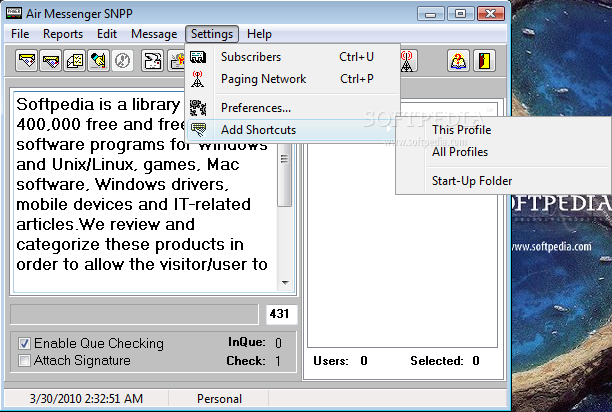Enable the Attach Signature checkbox
This screenshot has height=412, width=612.
tap(24, 360)
